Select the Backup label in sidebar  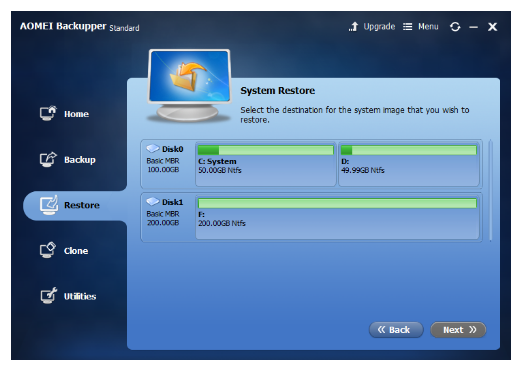tap(80, 160)
